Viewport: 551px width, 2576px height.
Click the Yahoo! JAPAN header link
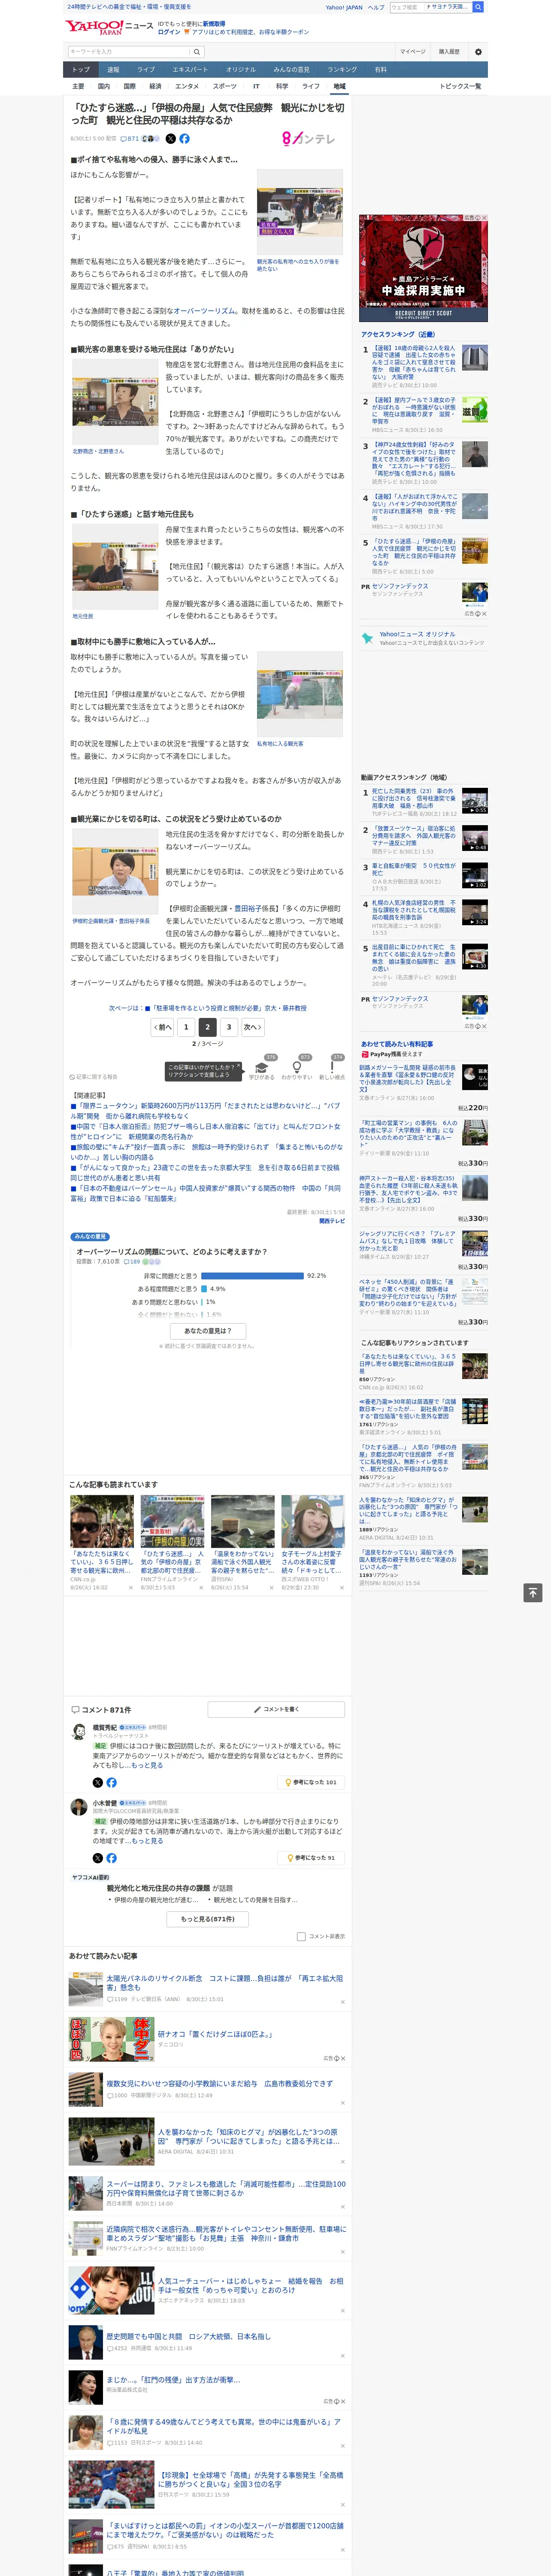(x=344, y=7)
